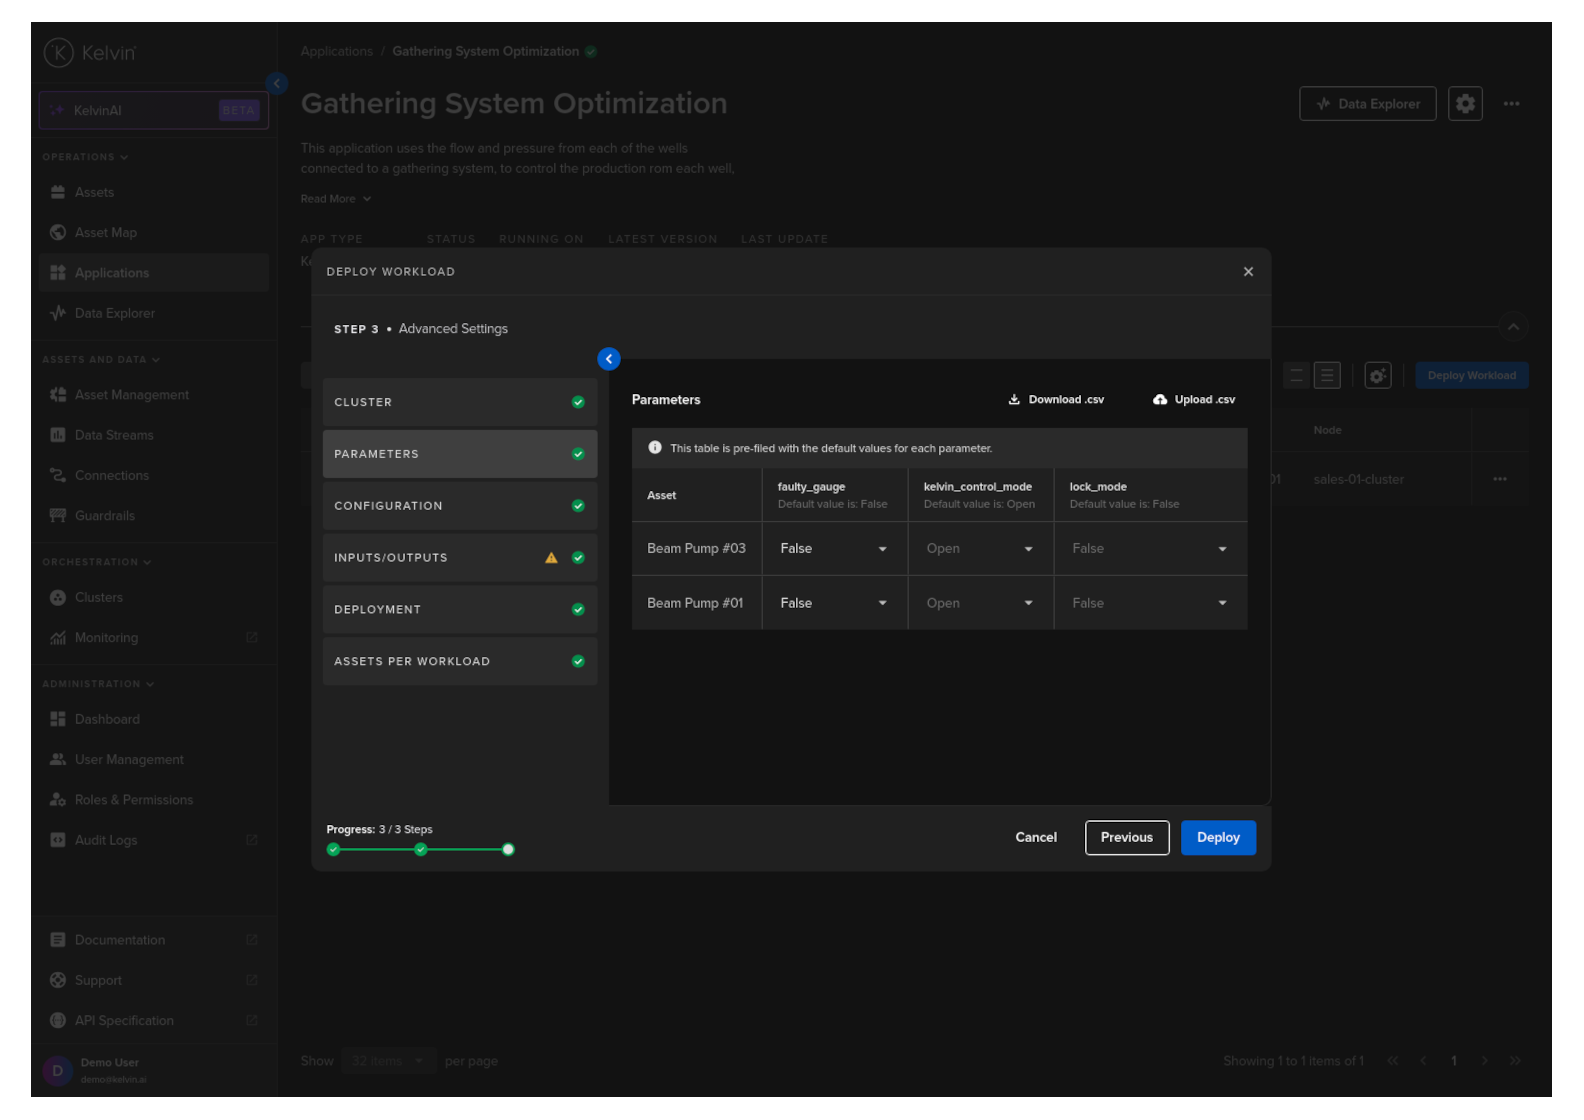Collapse the steps panel with blue arrow

tap(609, 359)
